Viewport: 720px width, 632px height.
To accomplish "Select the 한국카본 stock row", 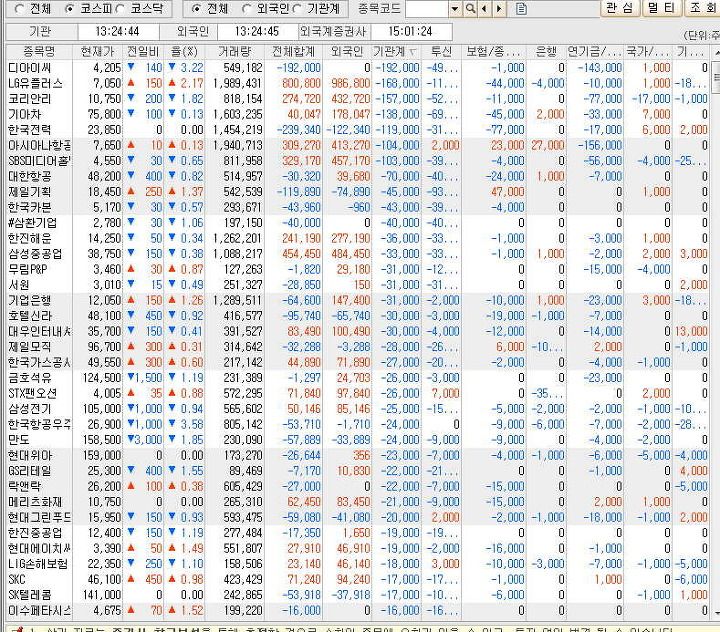I will 358,208.
